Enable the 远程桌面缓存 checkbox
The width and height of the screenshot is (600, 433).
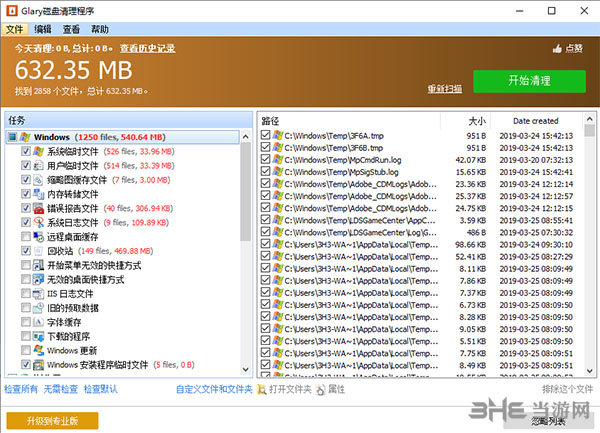tap(26, 236)
